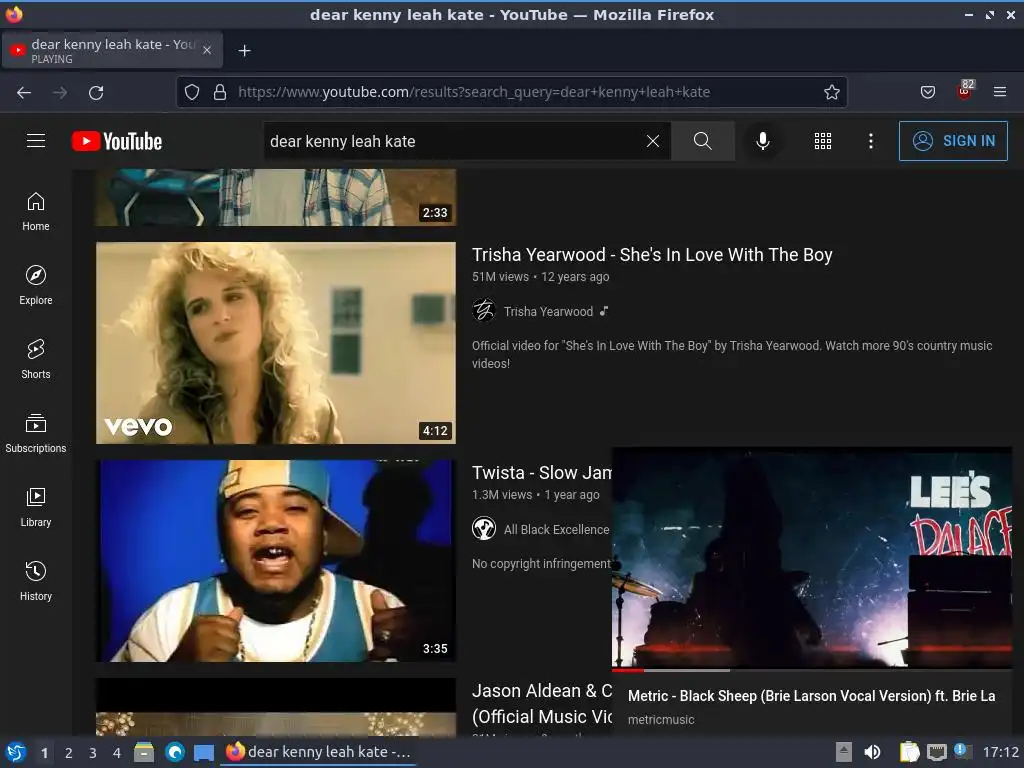Close the dear kenny leah kate tab
Viewport: 1024px width, 768px height.
[207, 50]
